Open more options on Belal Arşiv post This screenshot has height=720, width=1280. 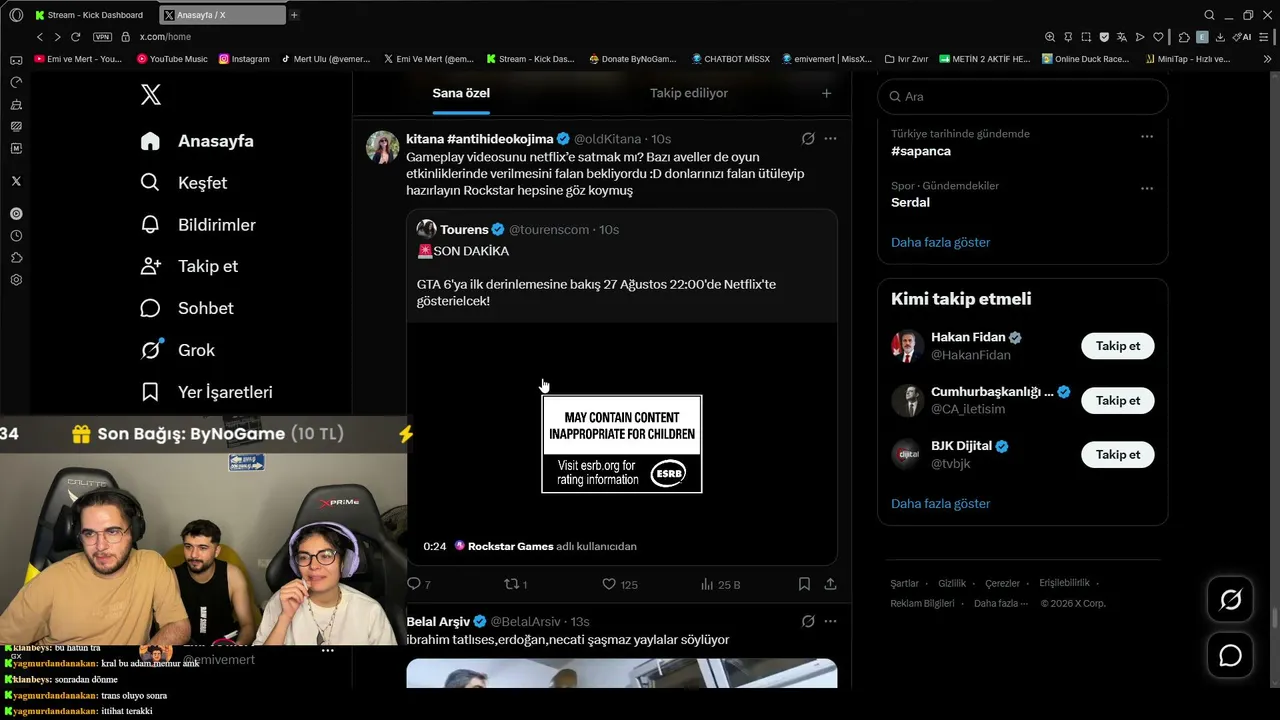click(x=830, y=622)
